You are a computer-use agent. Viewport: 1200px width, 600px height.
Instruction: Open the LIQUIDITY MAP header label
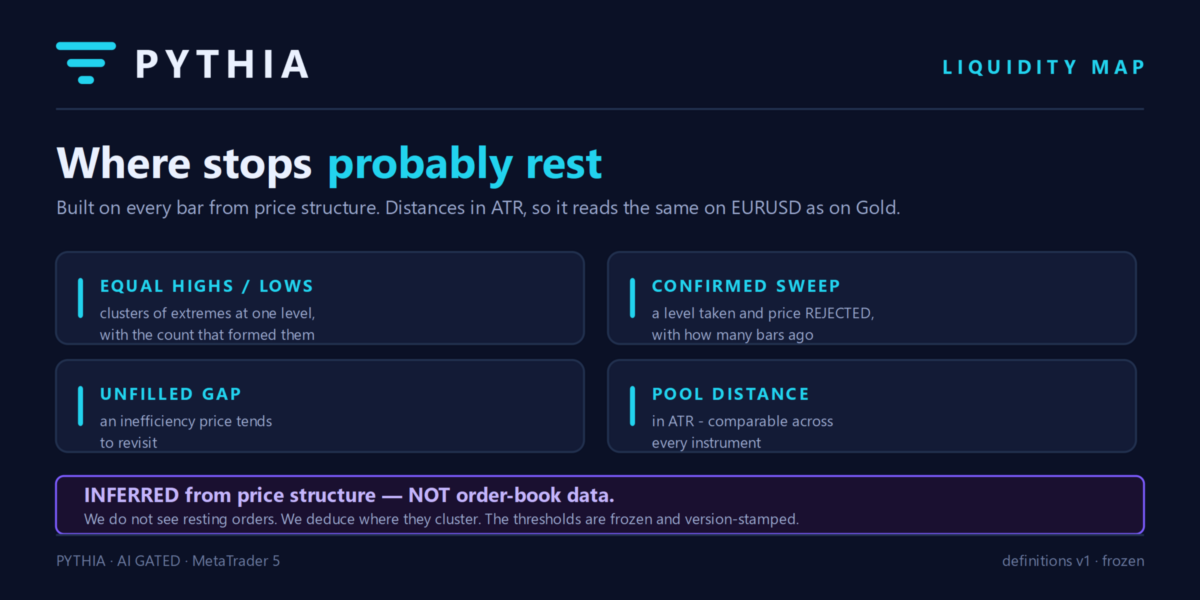pos(1044,67)
